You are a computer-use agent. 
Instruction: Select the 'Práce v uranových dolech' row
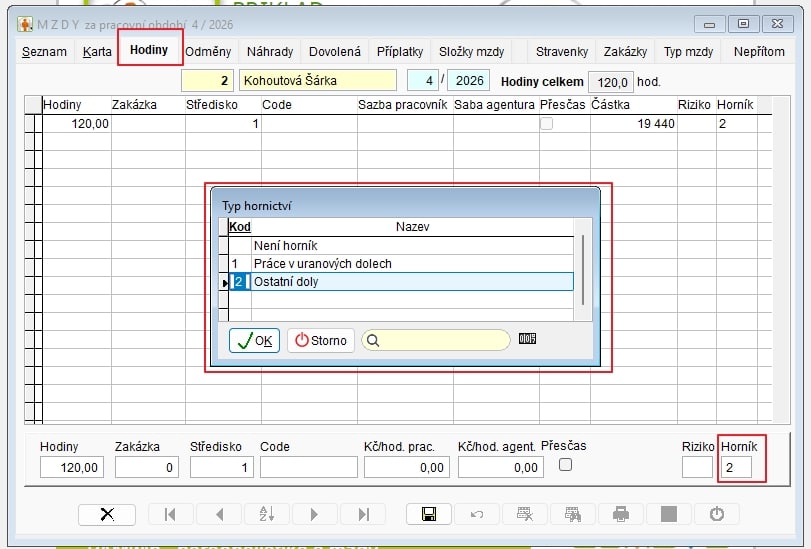(x=322, y=264)
